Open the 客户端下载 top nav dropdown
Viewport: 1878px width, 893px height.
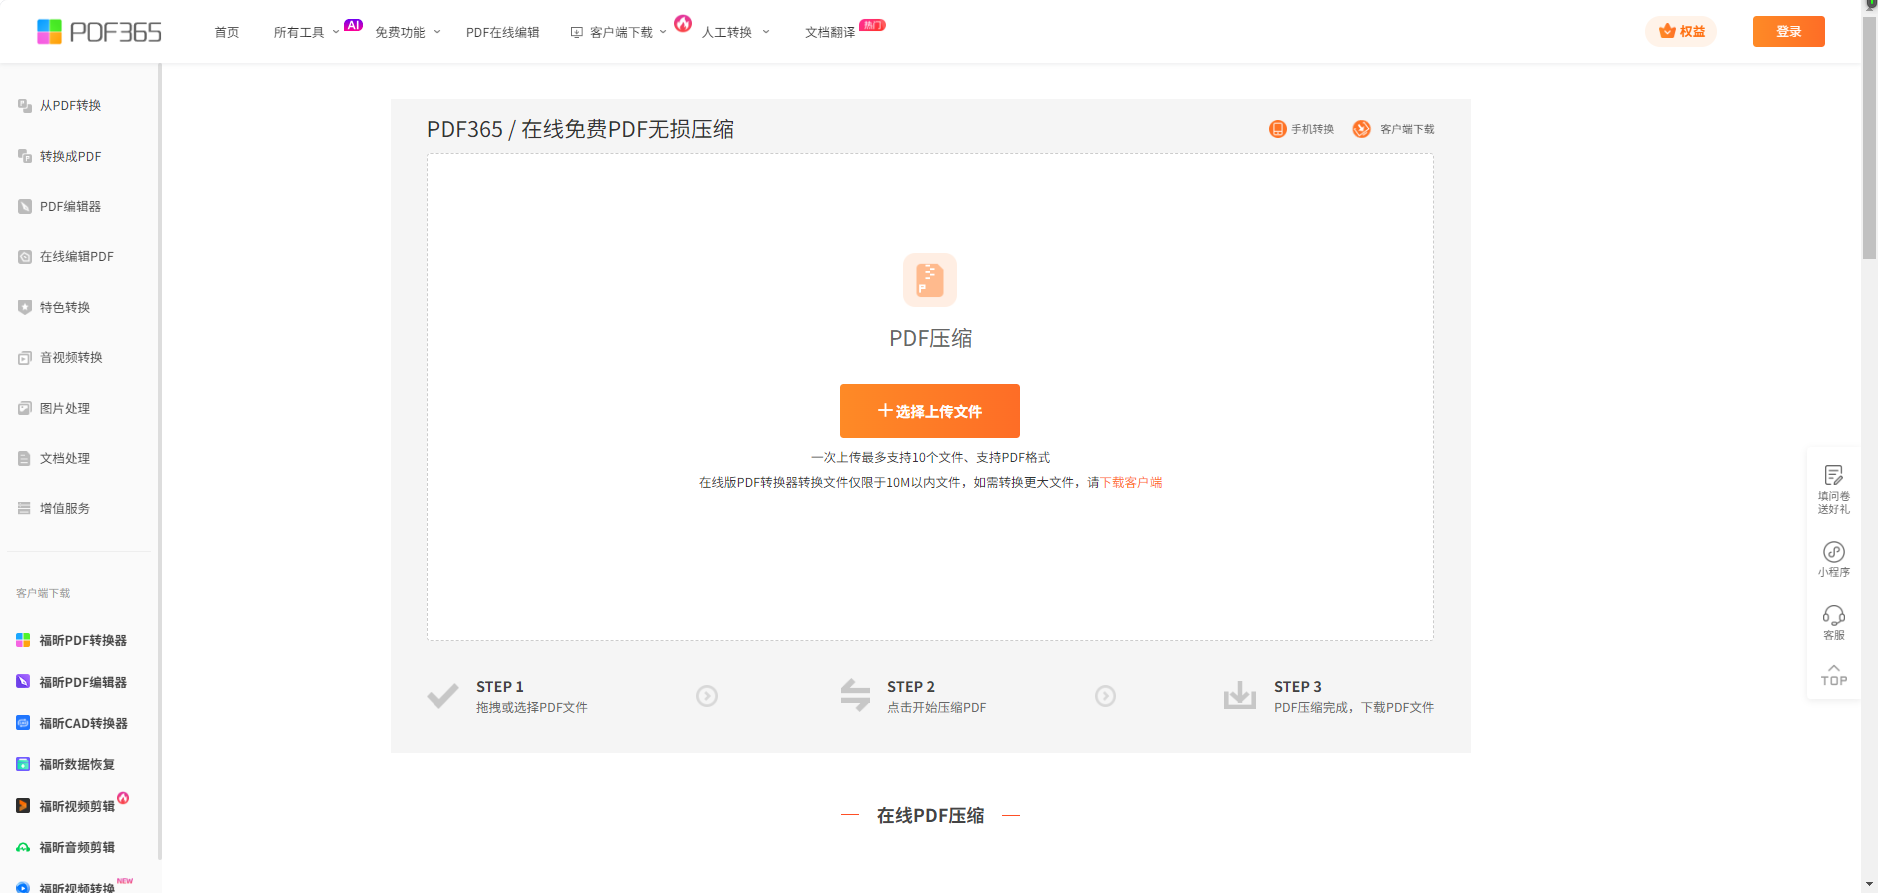point(619,33)
